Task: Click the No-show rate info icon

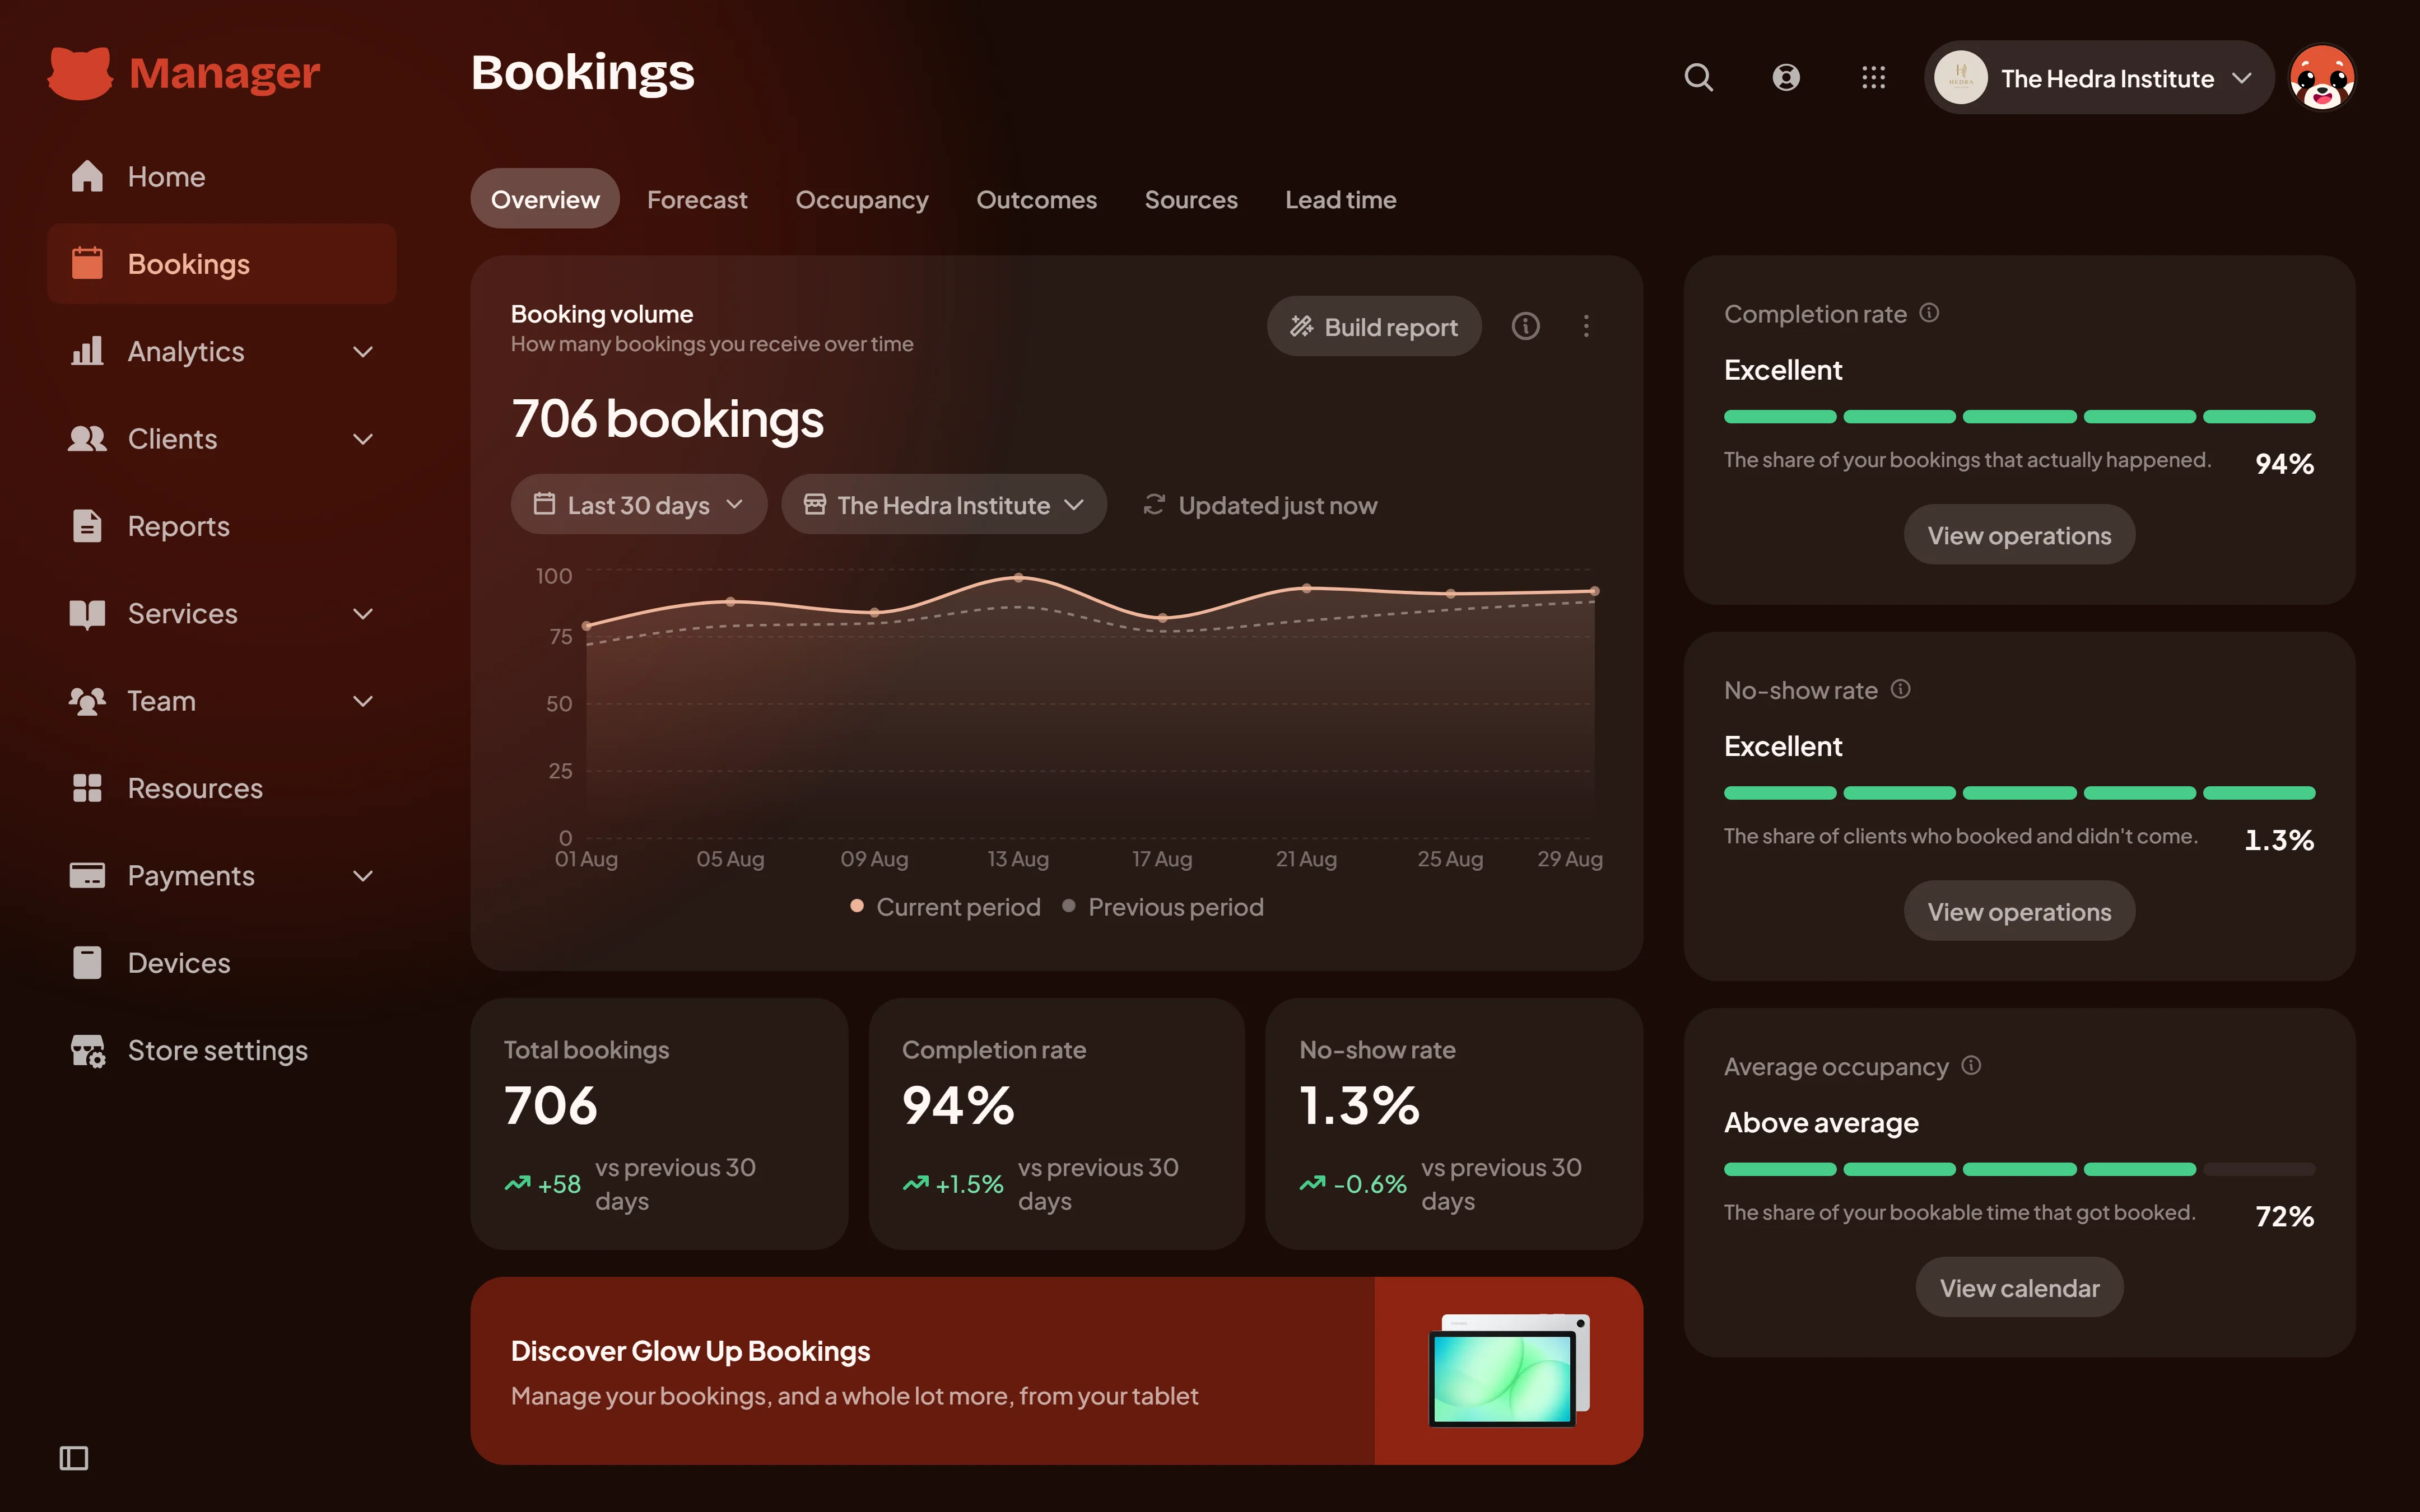Action: click(1901, 689)
